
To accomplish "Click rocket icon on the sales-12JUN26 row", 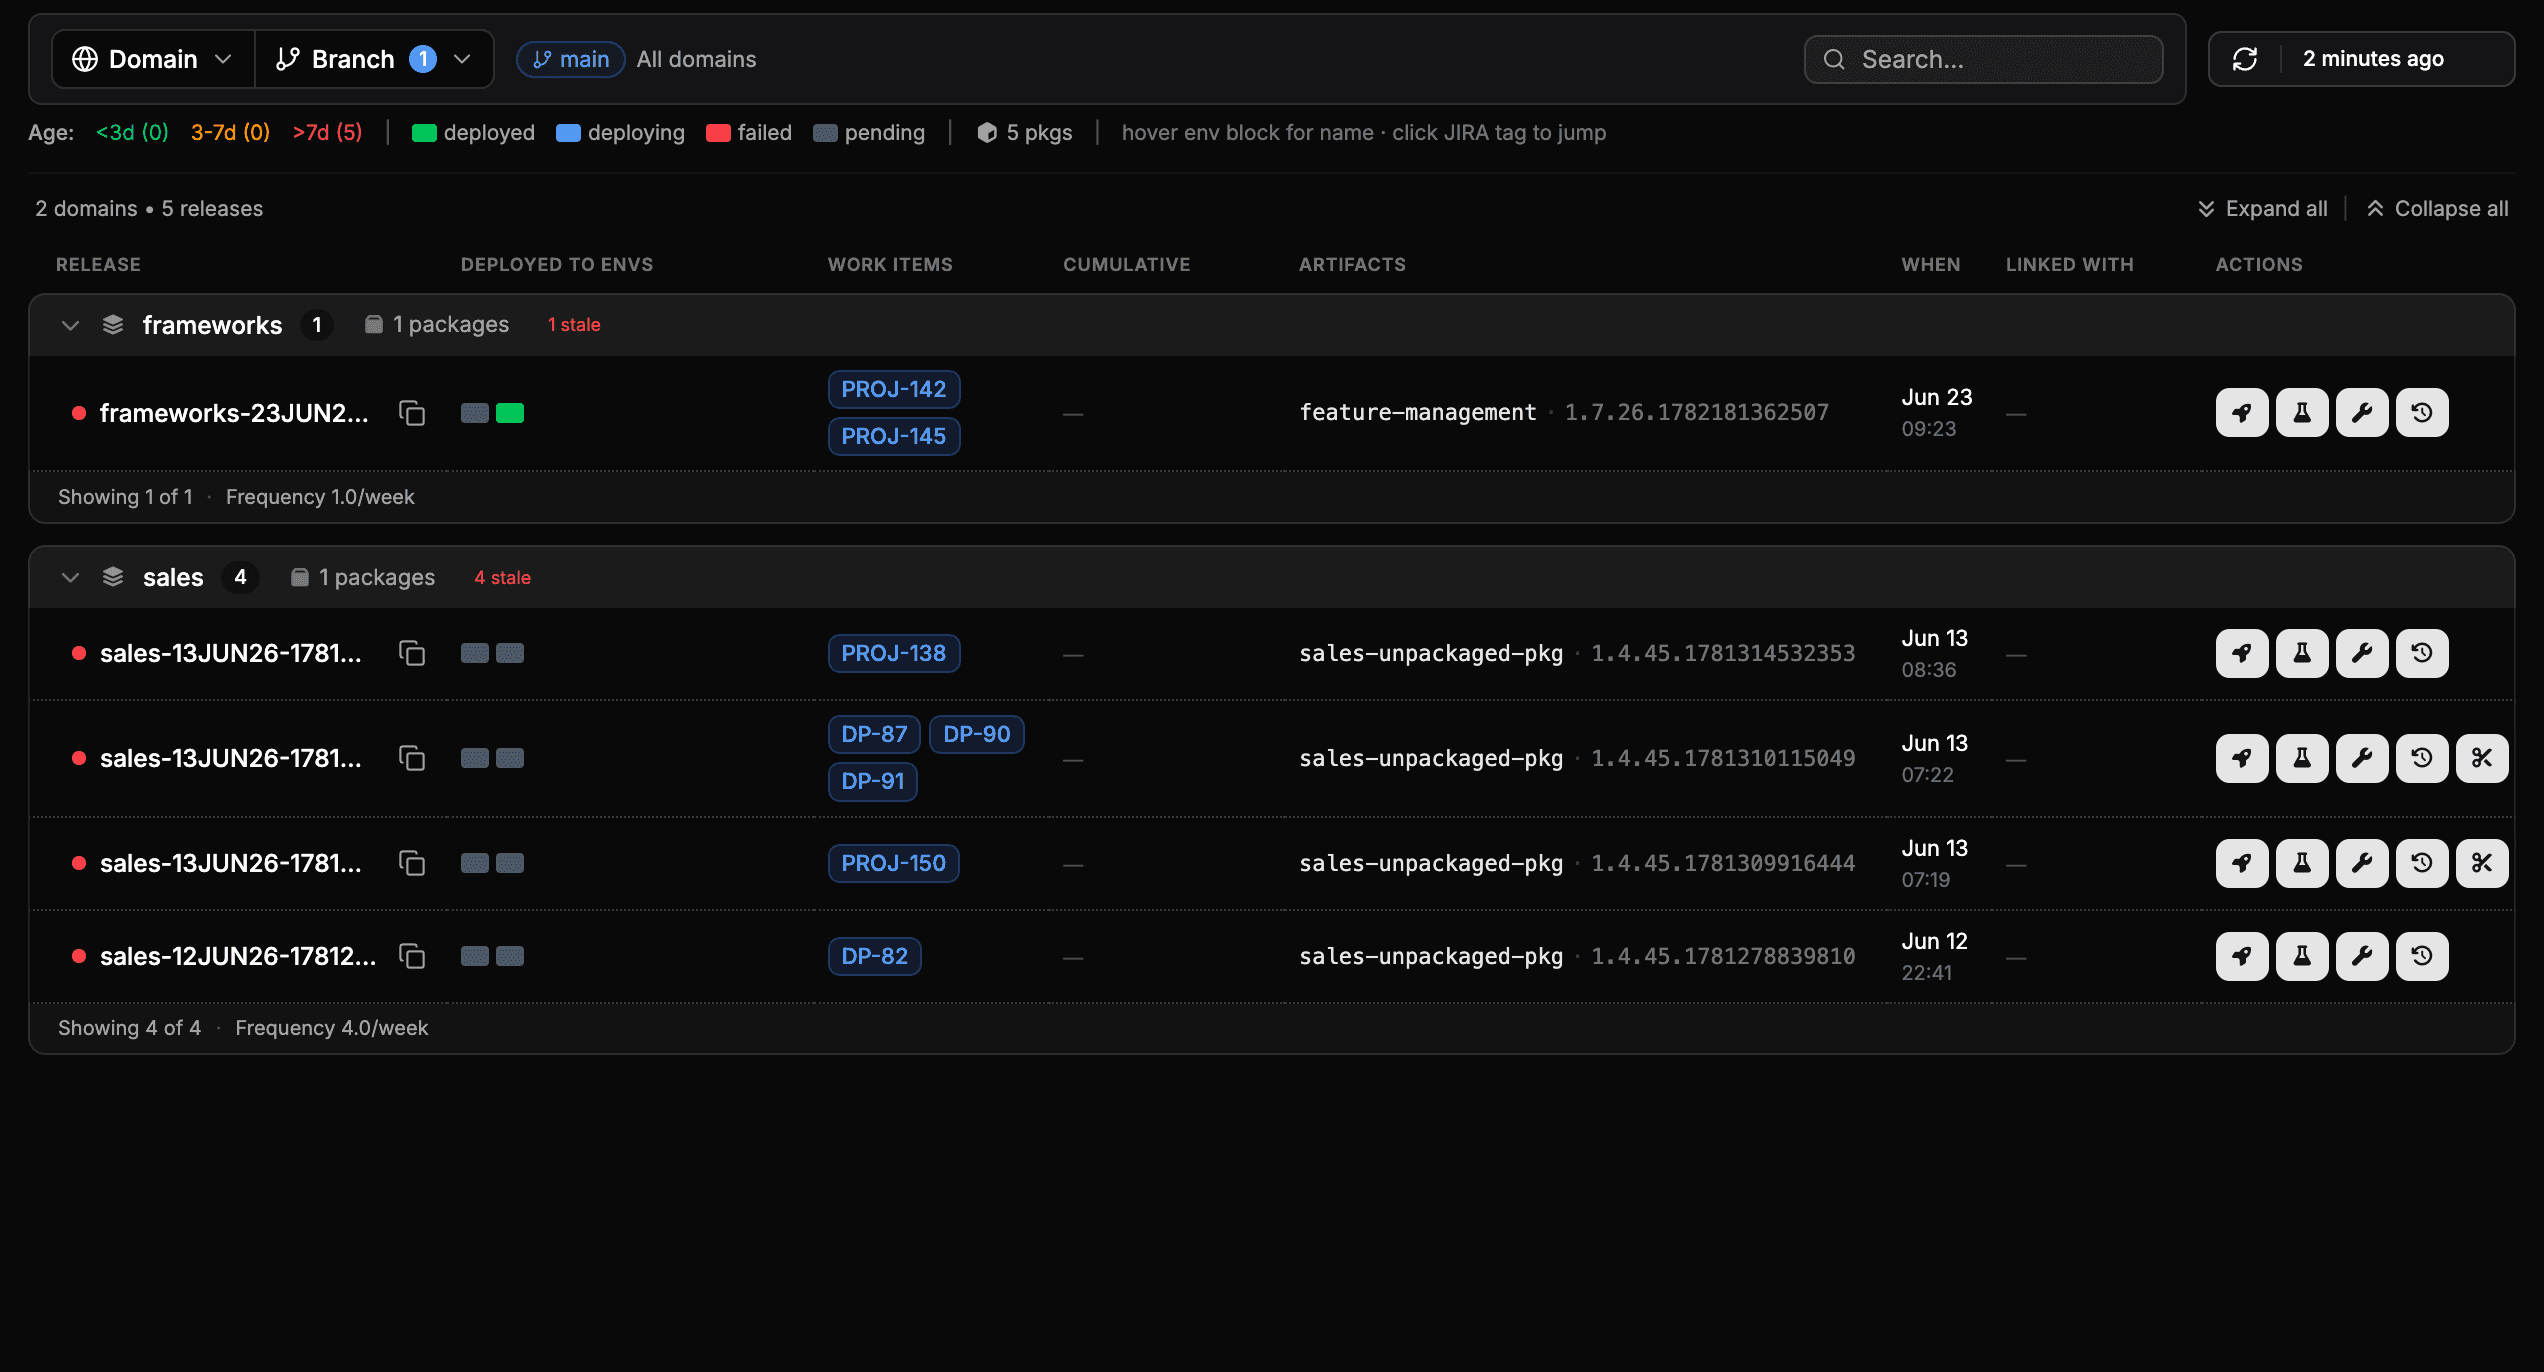I will (2242, 957).
